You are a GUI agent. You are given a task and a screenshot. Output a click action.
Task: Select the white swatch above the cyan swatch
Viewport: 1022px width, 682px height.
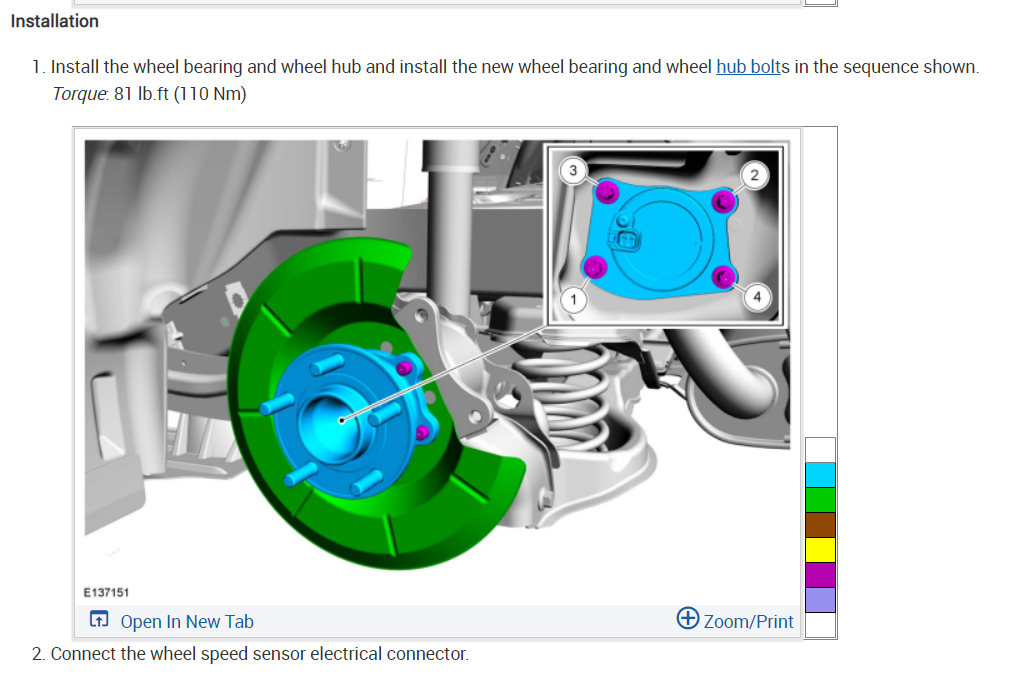tap(821, 450)
